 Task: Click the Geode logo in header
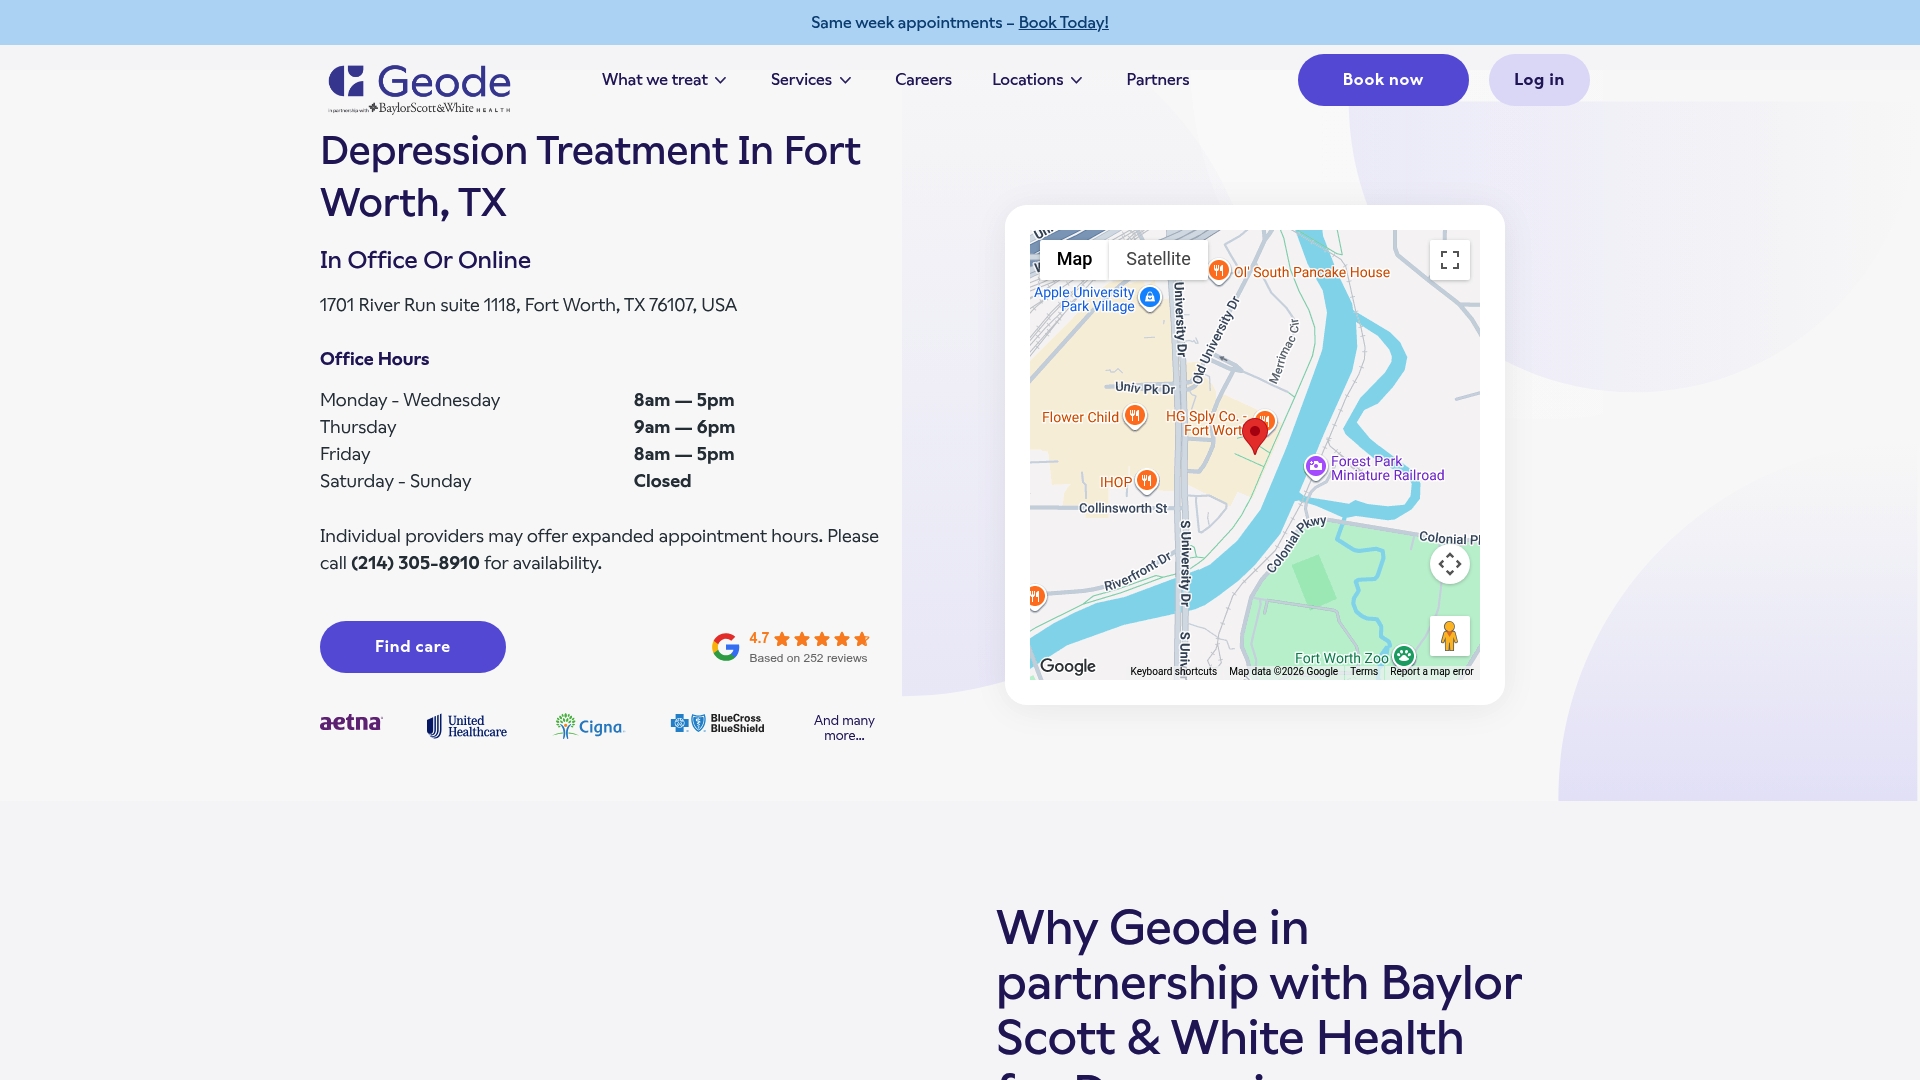[420, 88]
